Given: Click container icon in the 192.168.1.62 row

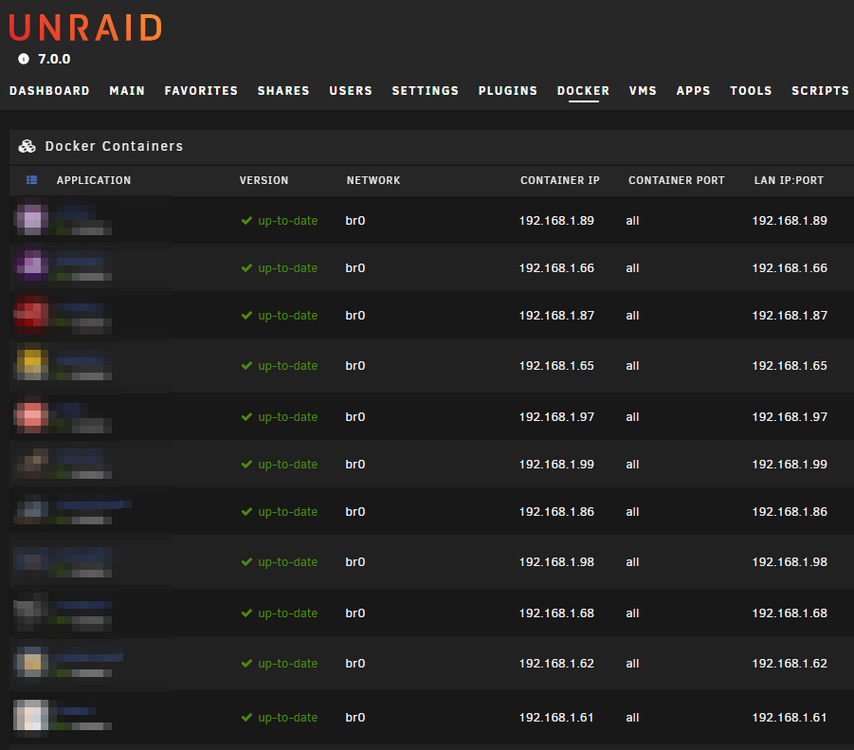Looking at the screenshot, I should click(32, 662).
